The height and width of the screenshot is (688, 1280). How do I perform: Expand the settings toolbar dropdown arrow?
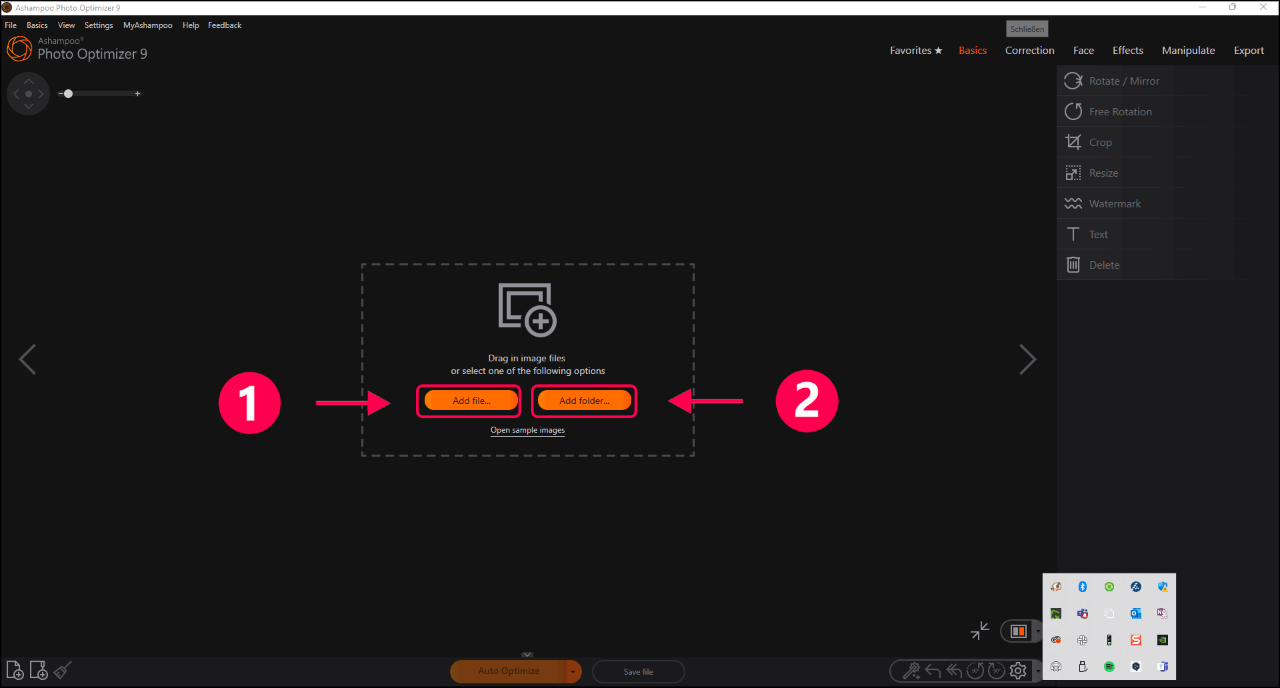(1036, 671)
